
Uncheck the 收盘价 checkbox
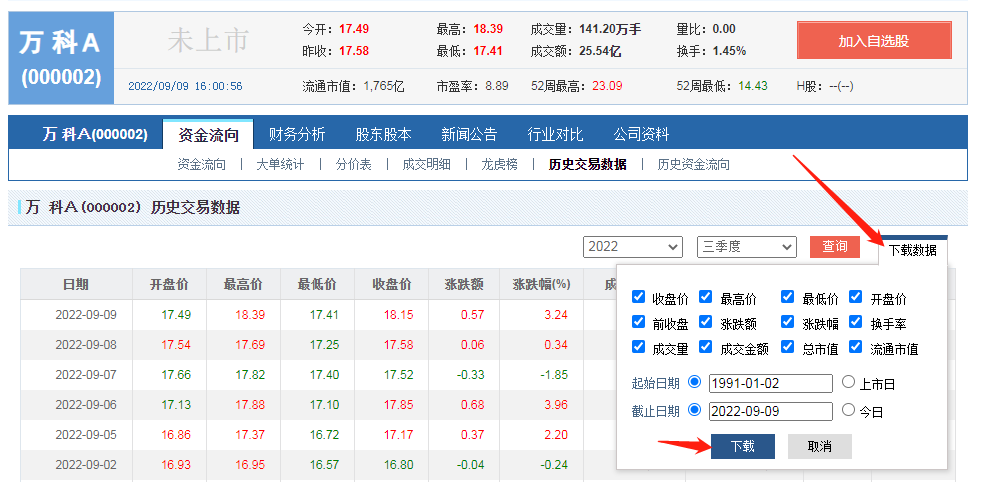point(639,297)
